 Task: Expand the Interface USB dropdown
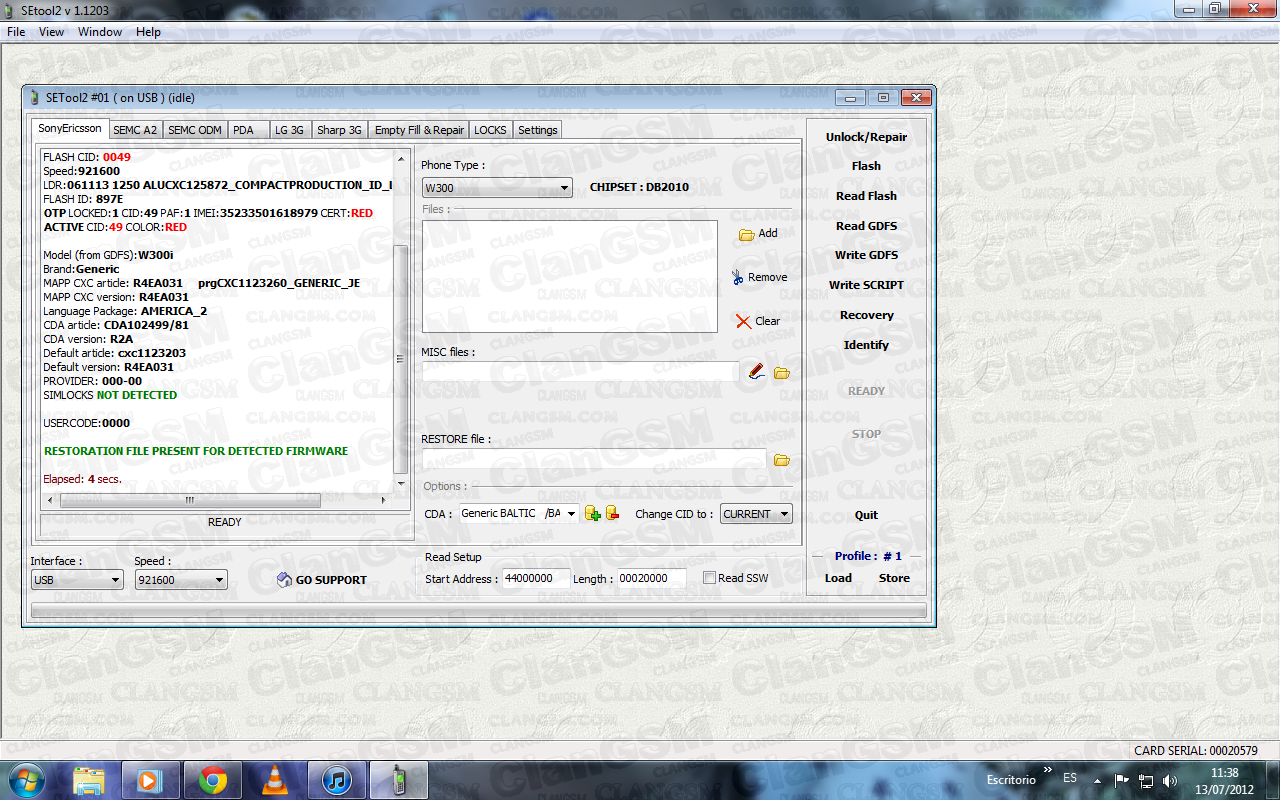click(x=116, y=580)
